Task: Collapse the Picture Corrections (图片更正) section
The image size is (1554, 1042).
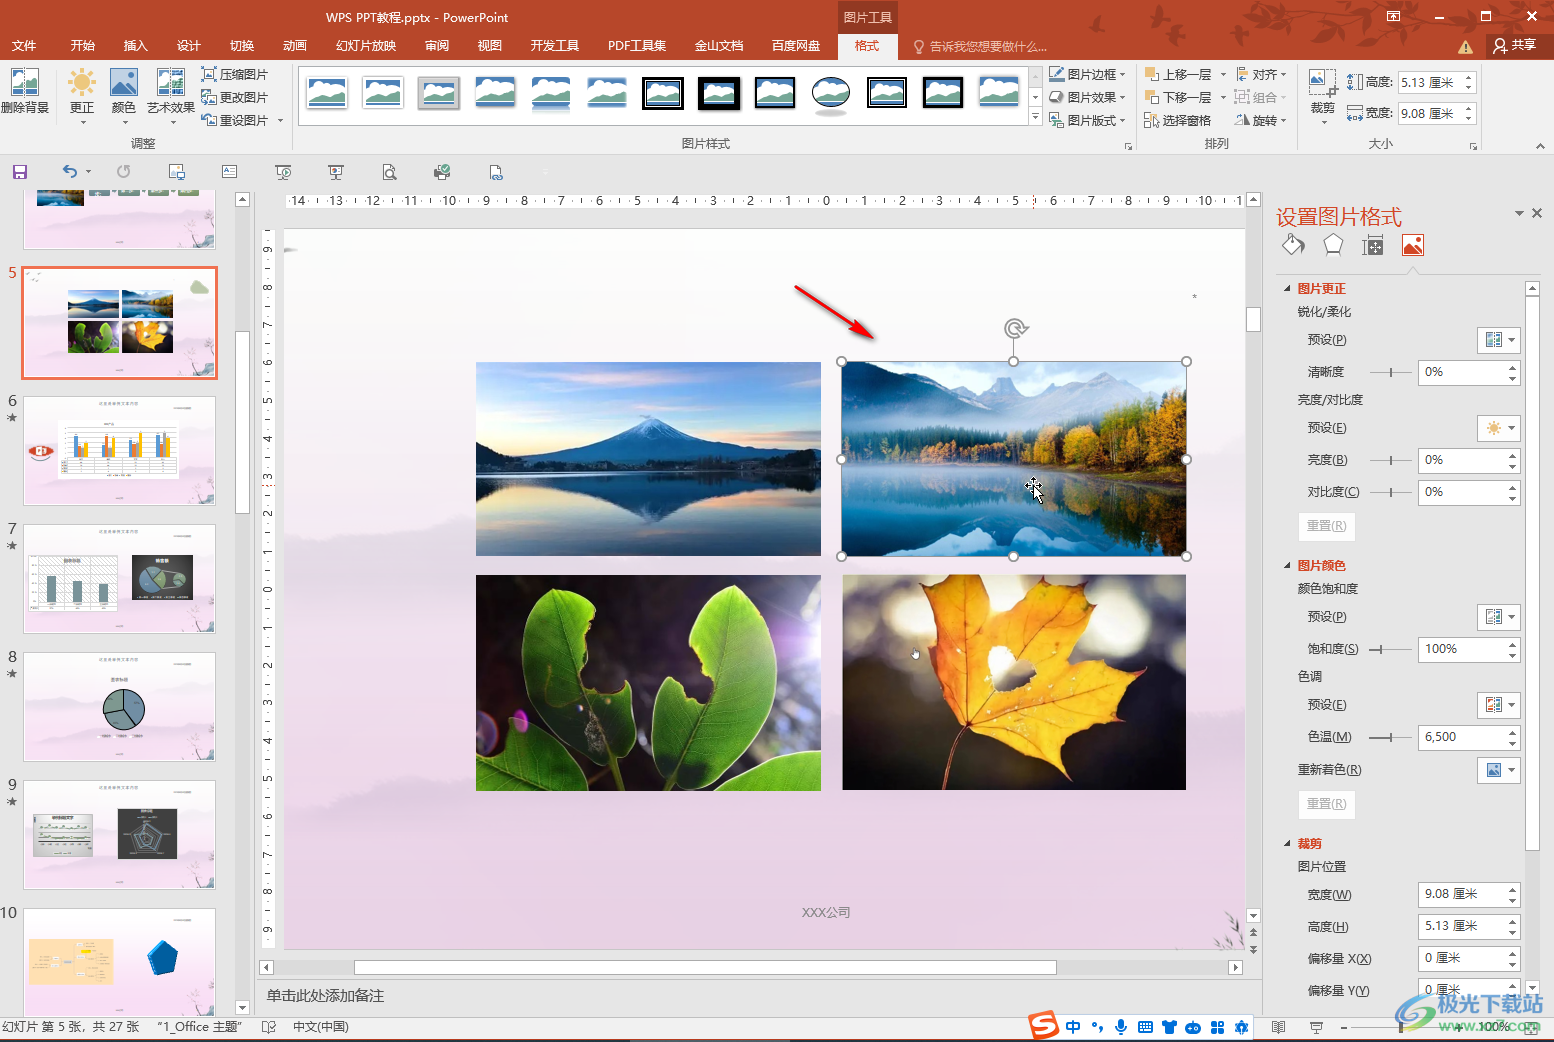Action: 1288,288
